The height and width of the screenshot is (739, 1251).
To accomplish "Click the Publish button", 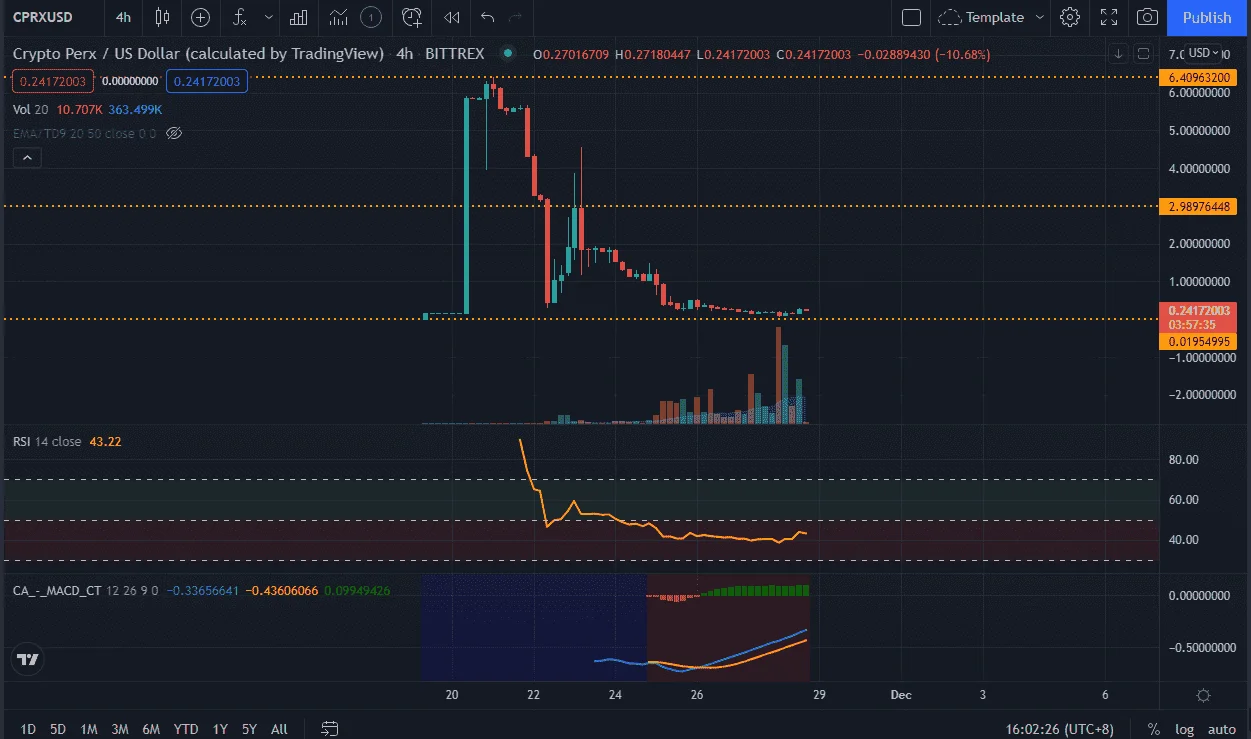I will pos(1207,17).
